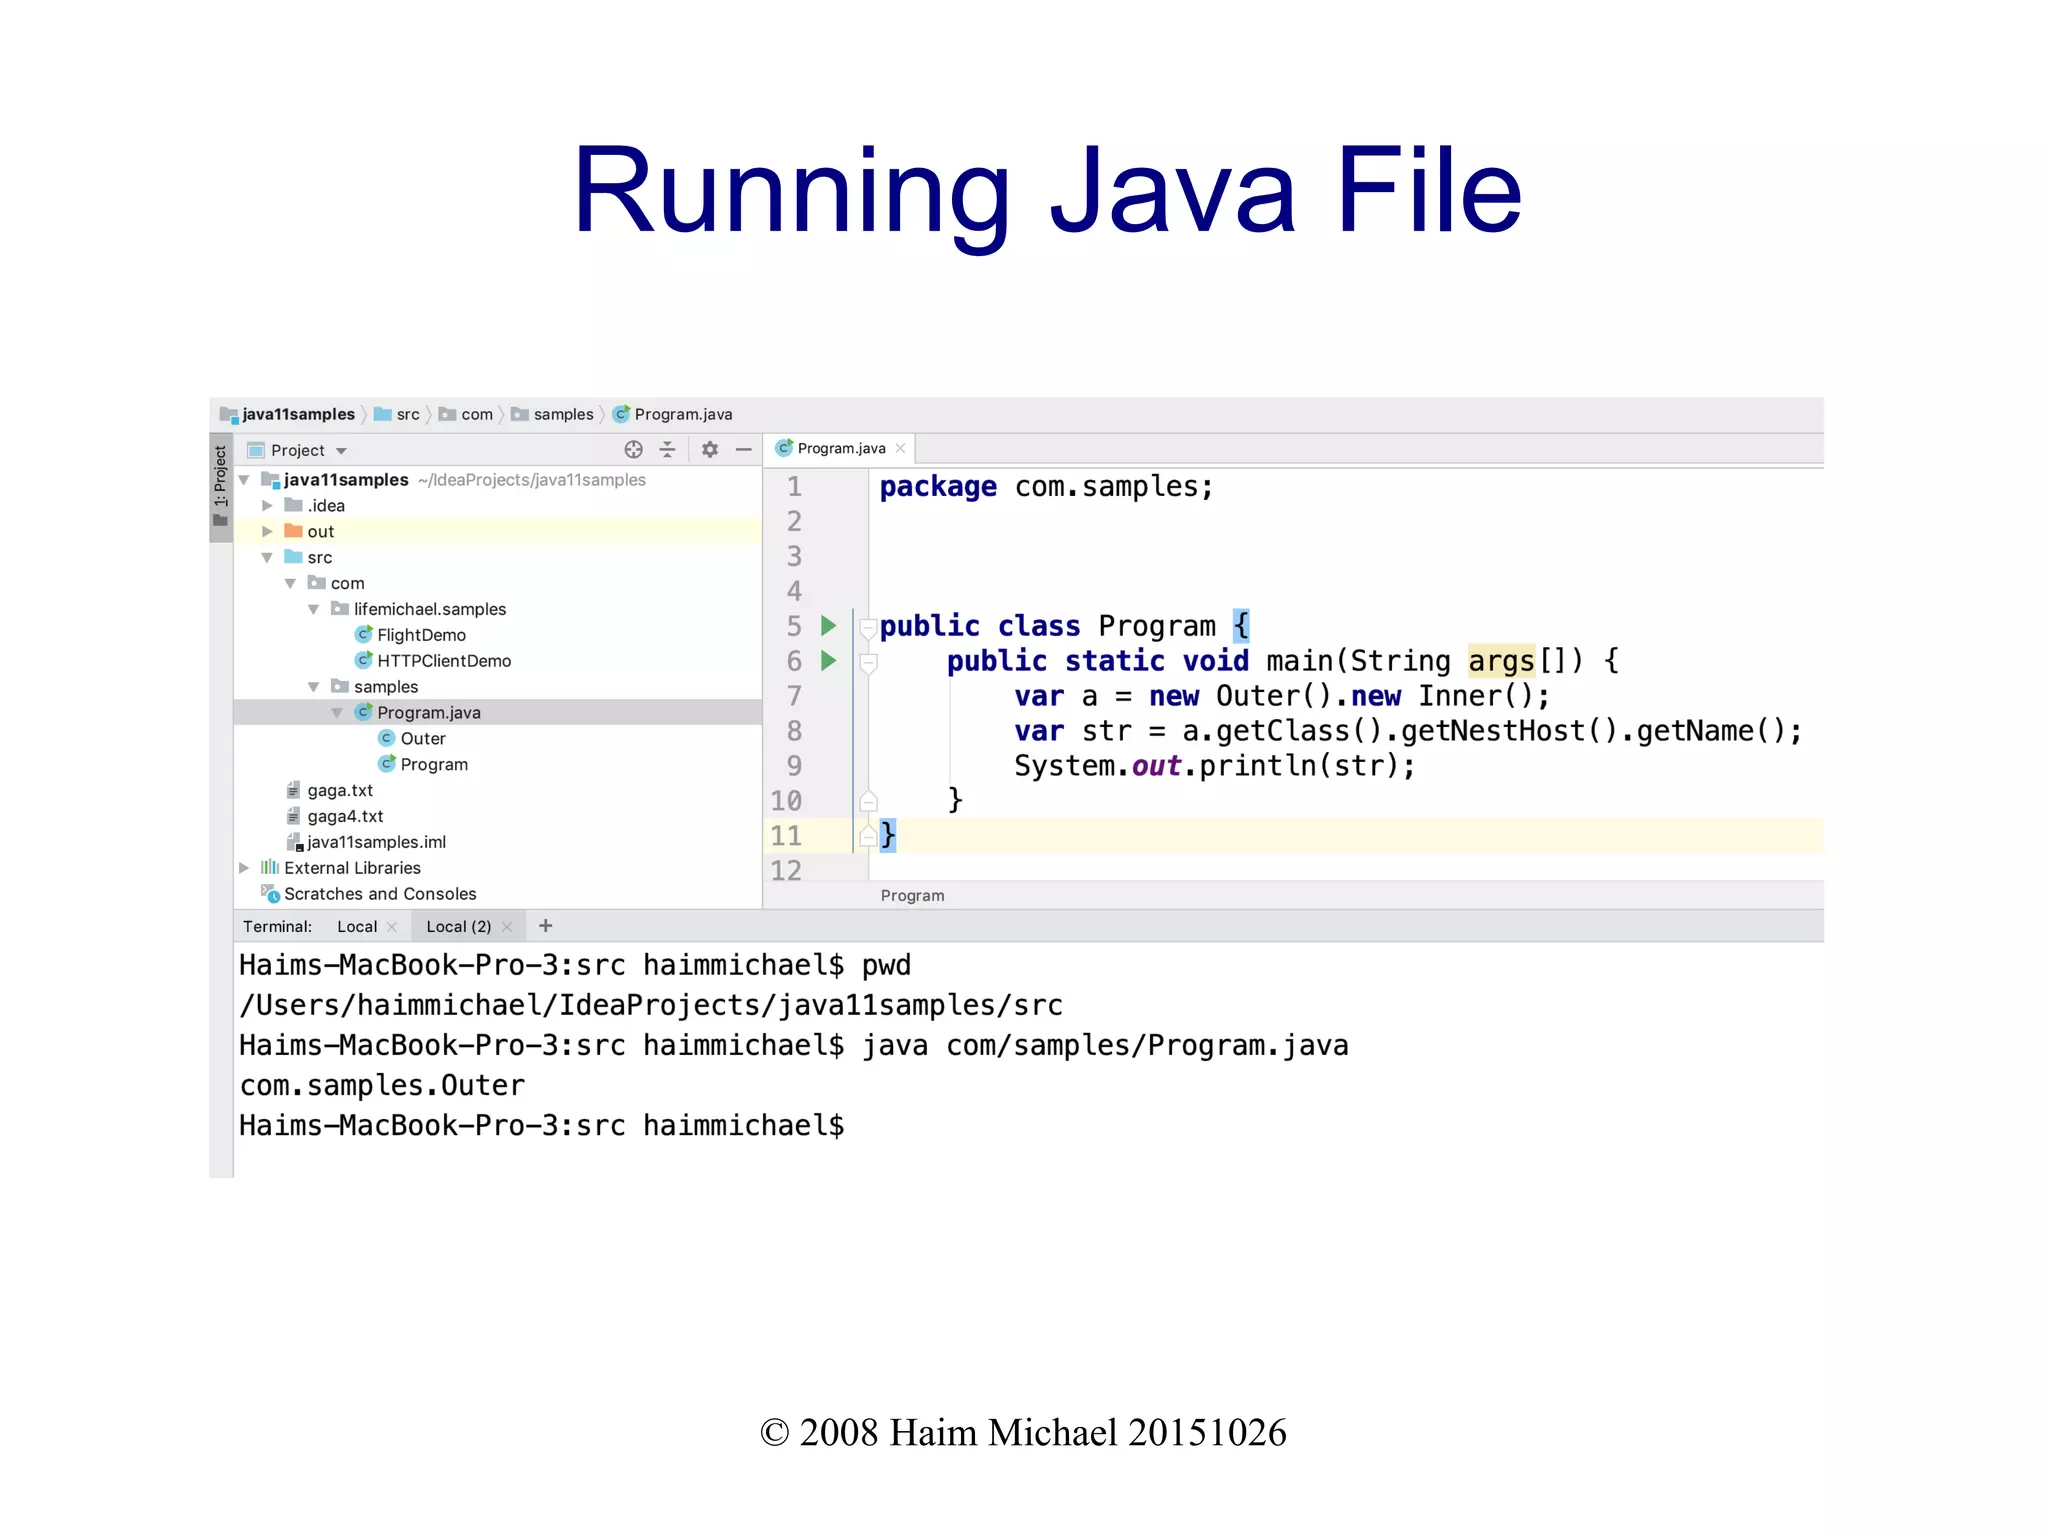Select HTTPClientDemo class in project tree
Screen dimensions: 2048x1536
pyautogui.click(x=443, y=661)
